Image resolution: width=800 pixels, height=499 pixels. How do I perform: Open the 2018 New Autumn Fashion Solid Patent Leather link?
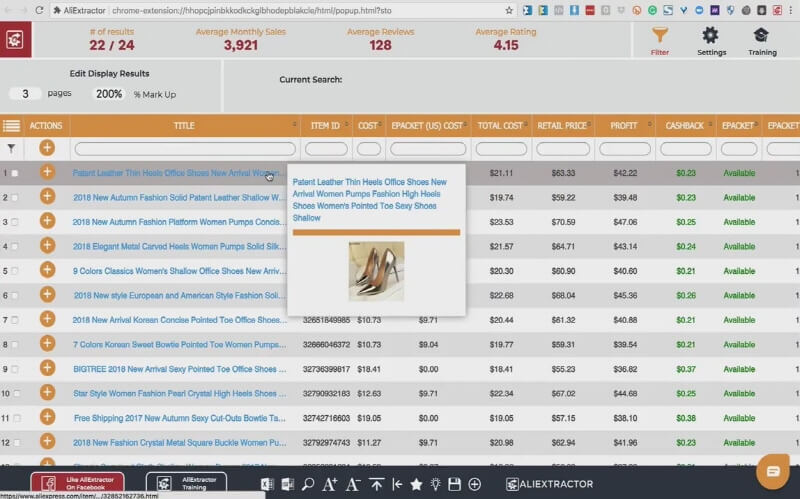click(177, 197)
